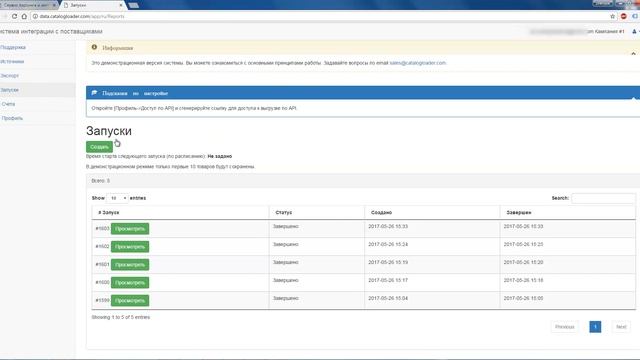Close the Запуски browser tab
Viewport: 640px width, 360px height.
(x=121, y=5)
